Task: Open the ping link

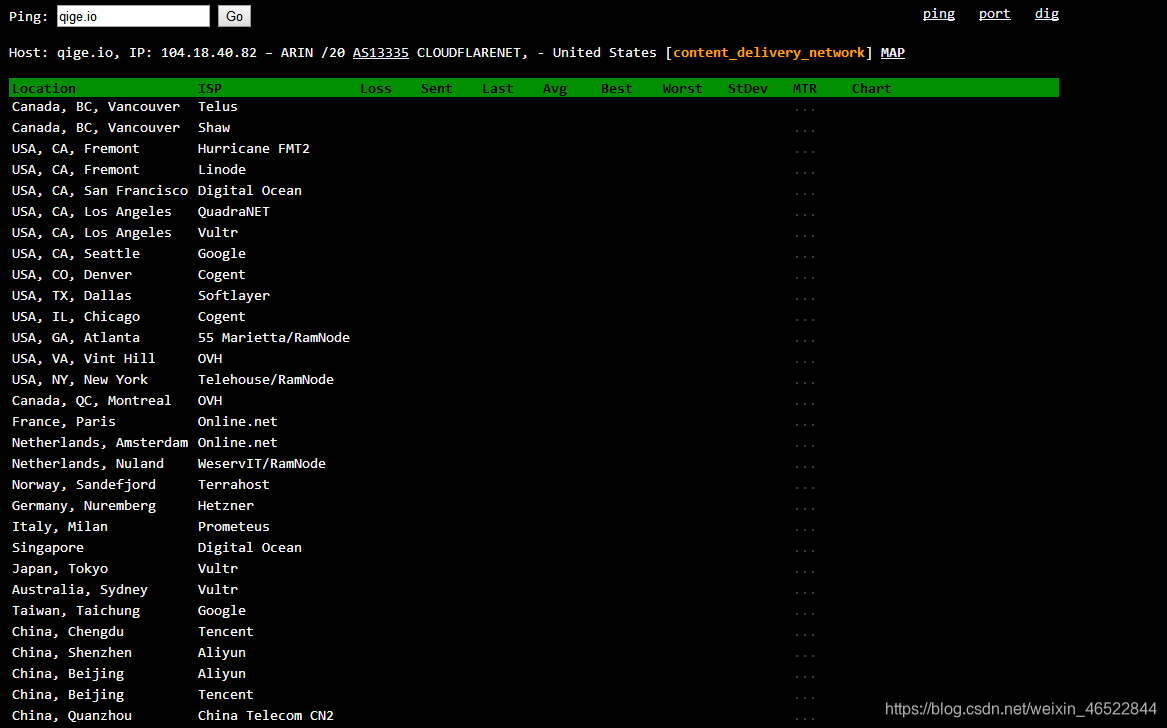Action: [x=939, y=13]
